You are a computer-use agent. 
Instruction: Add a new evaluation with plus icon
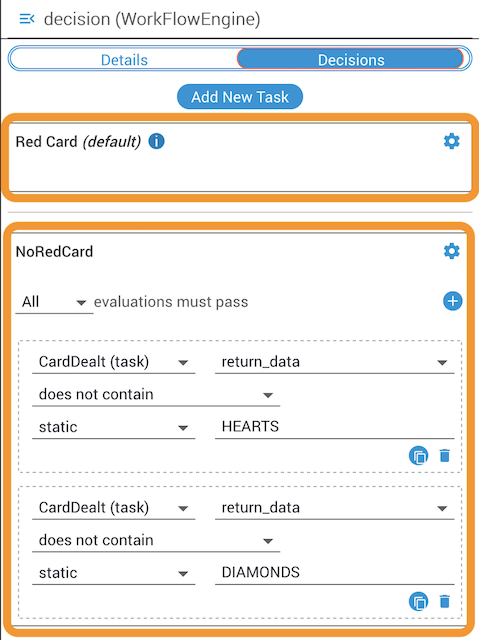pyautogui.click(x=452, y=301)
